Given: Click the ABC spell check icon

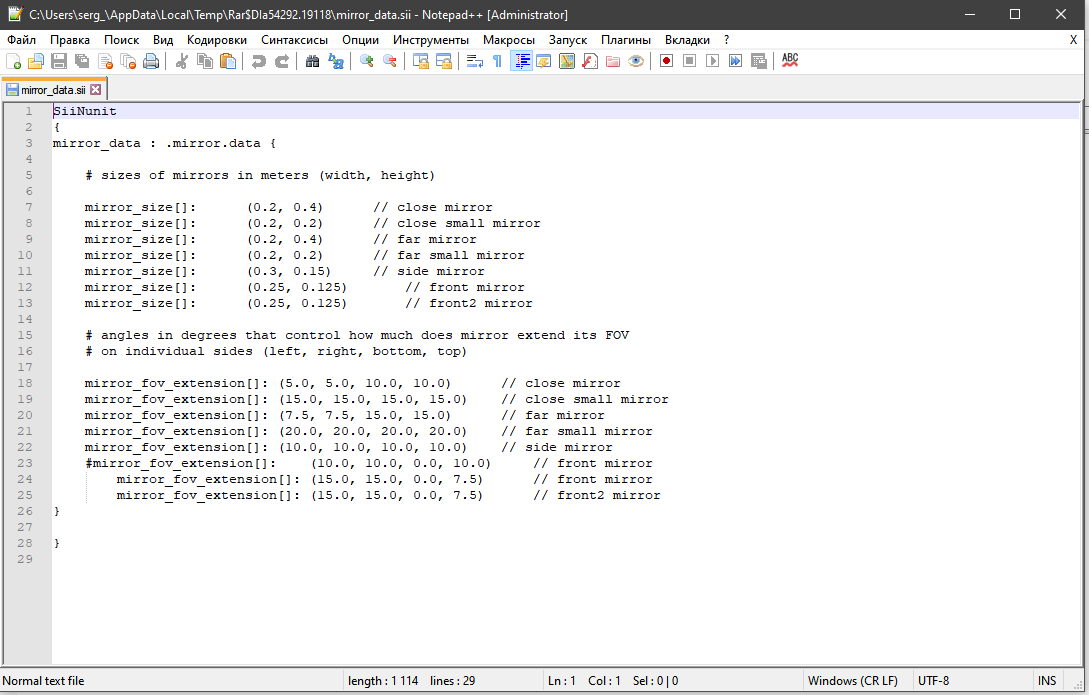Looking at the screenshot, I should click(x=790, y=61).
